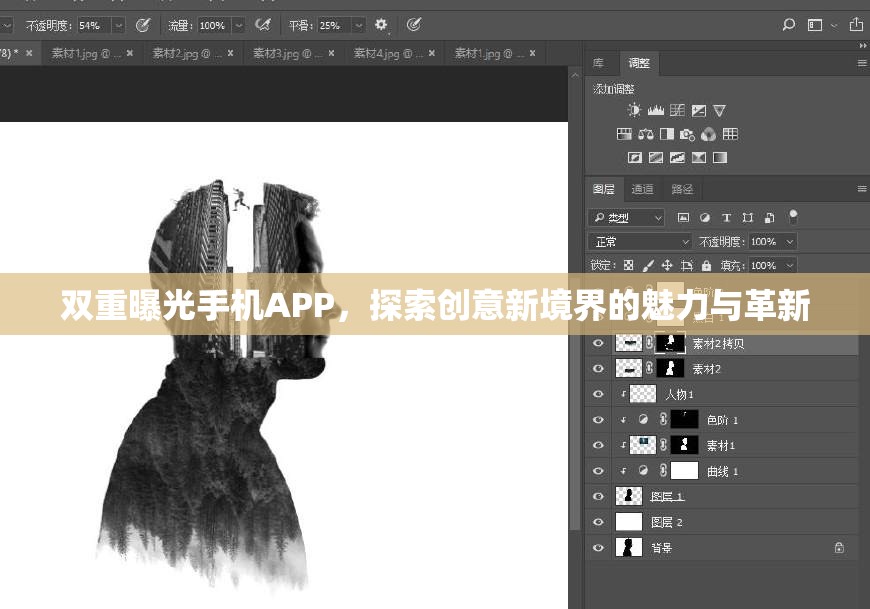
Task: Lock all layer attributes with padlock icon
Action: (706, 266)
